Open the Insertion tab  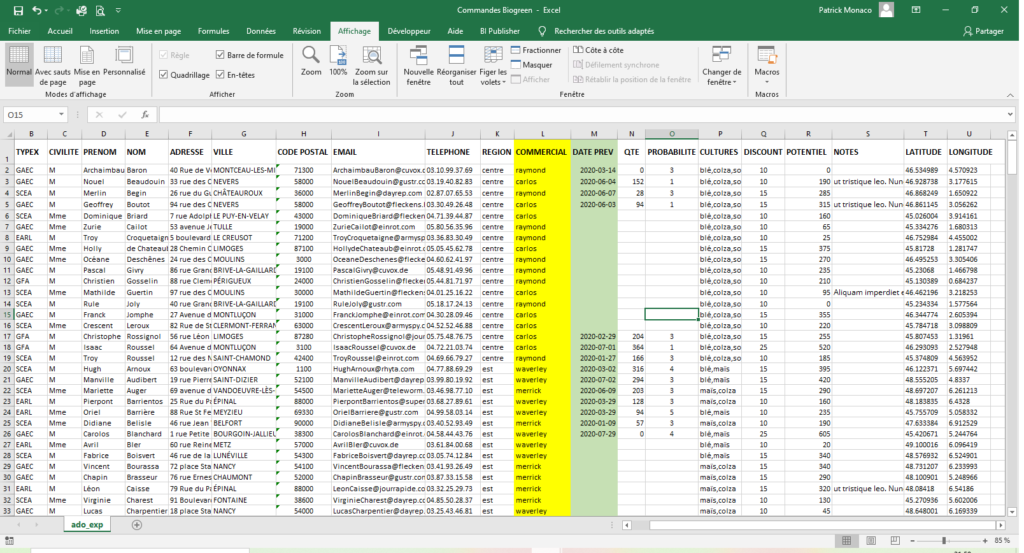pos(104,31)
